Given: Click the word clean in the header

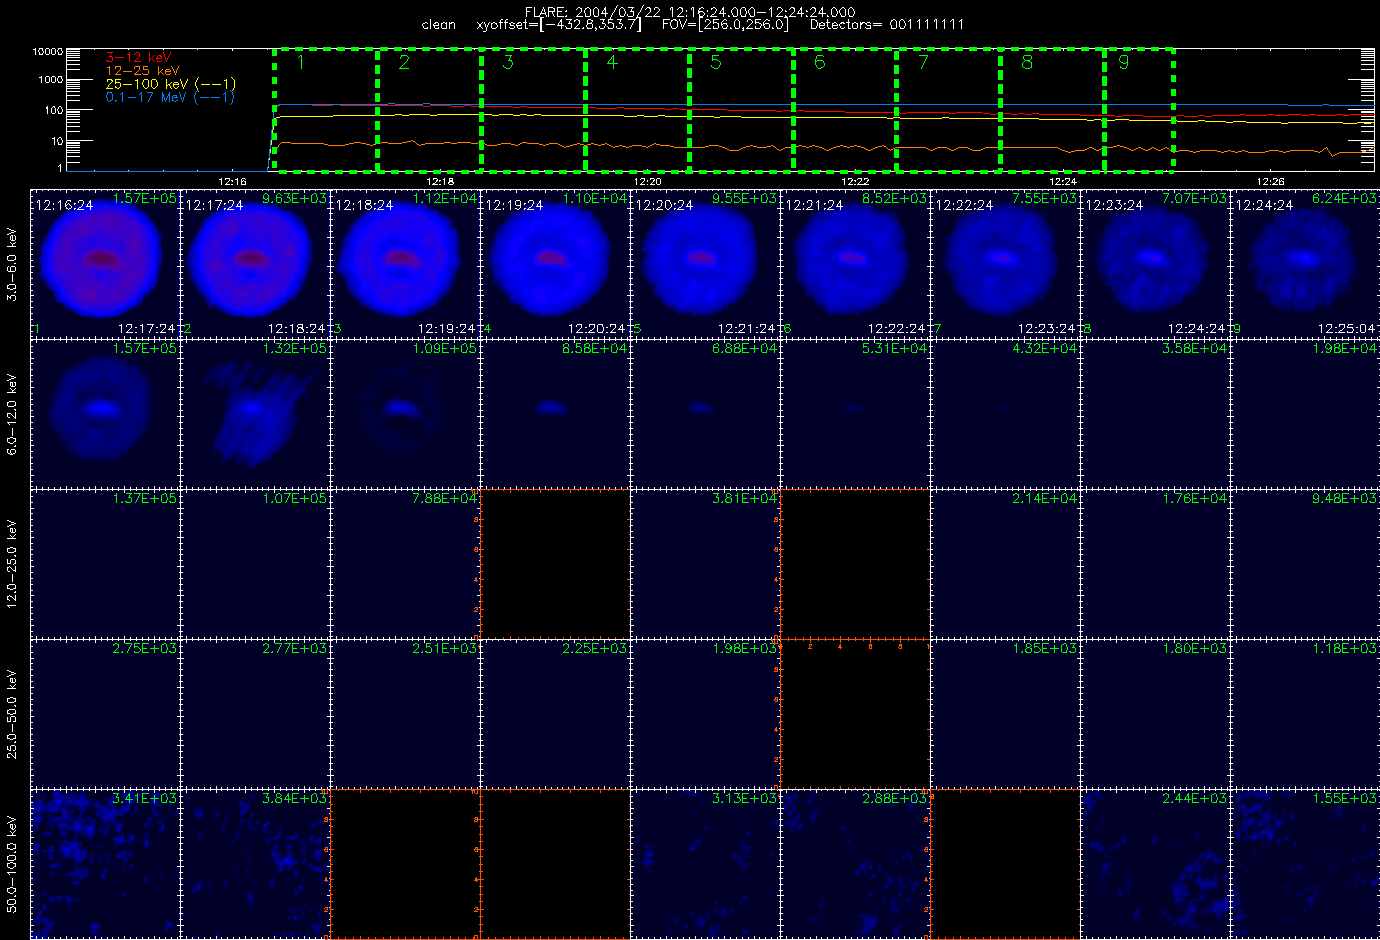Looking at the screenshot, I should [x=439, y=25].
